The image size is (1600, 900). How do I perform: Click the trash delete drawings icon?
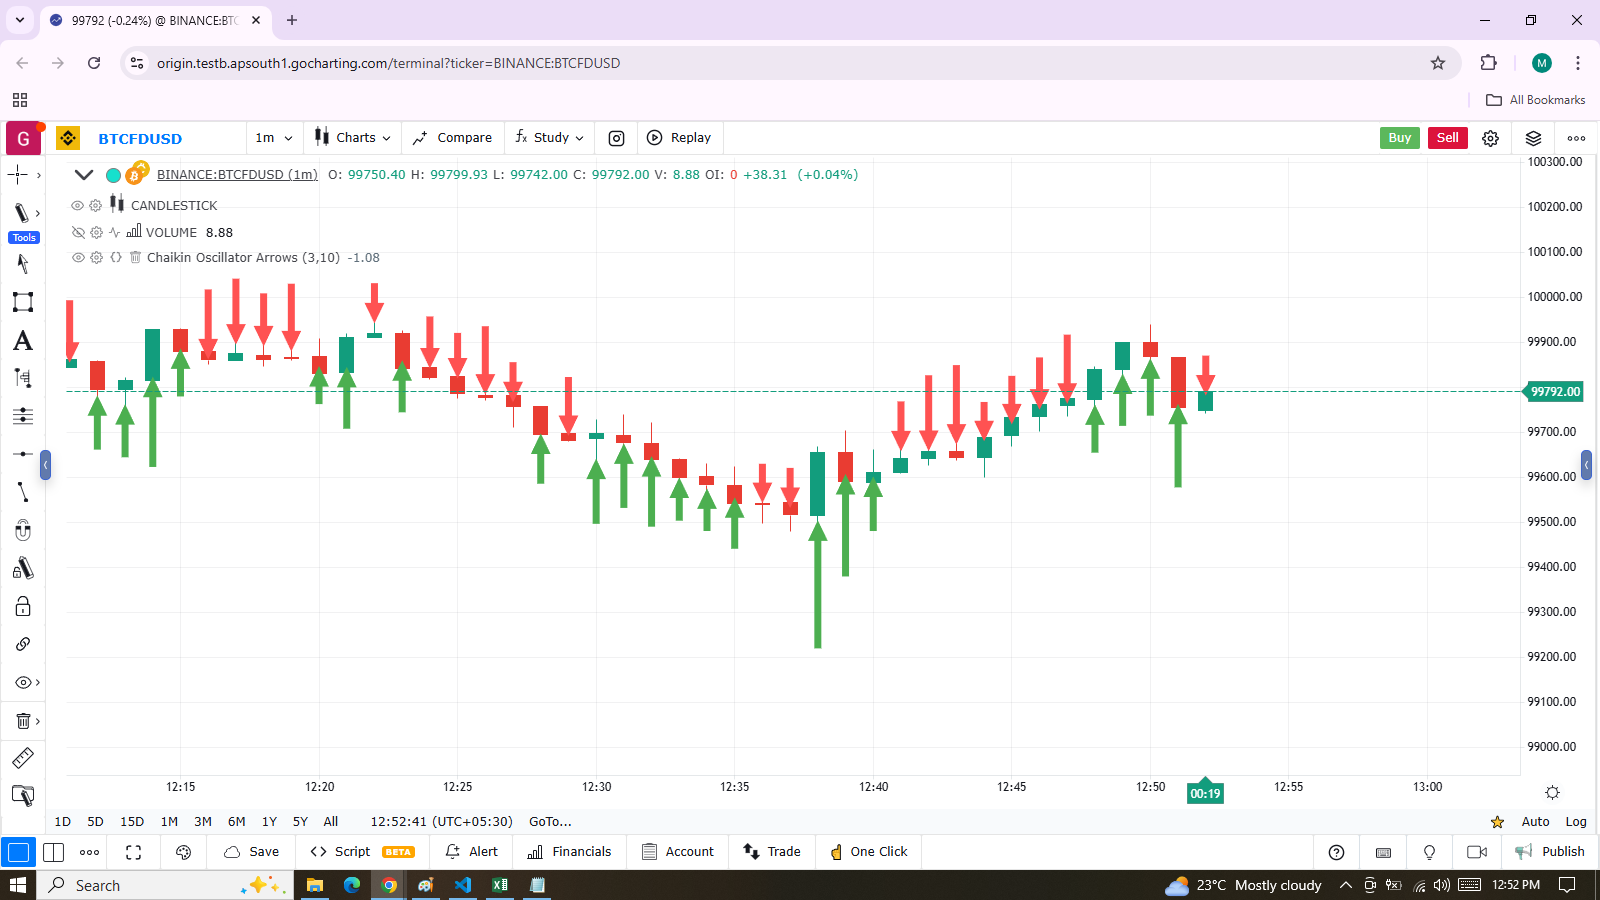click(x=22, y=721)
